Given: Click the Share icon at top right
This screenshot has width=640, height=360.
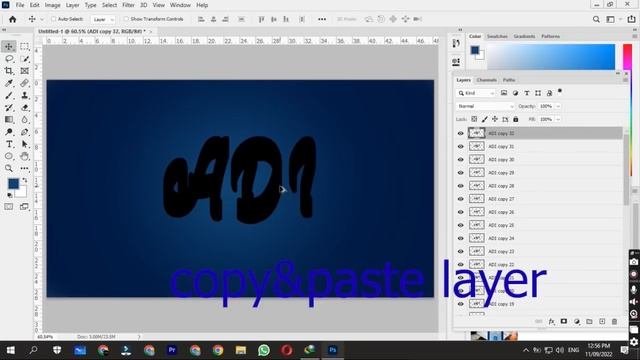Looking at the screenshot, I should pyautogui.click(x=631, y=19).
